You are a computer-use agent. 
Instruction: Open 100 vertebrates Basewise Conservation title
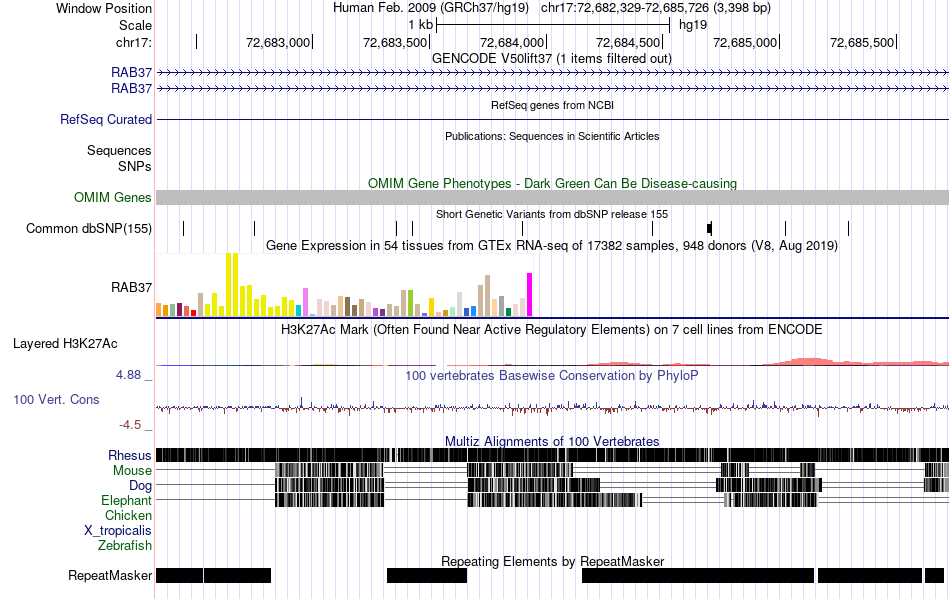click(x=552, y=376)
